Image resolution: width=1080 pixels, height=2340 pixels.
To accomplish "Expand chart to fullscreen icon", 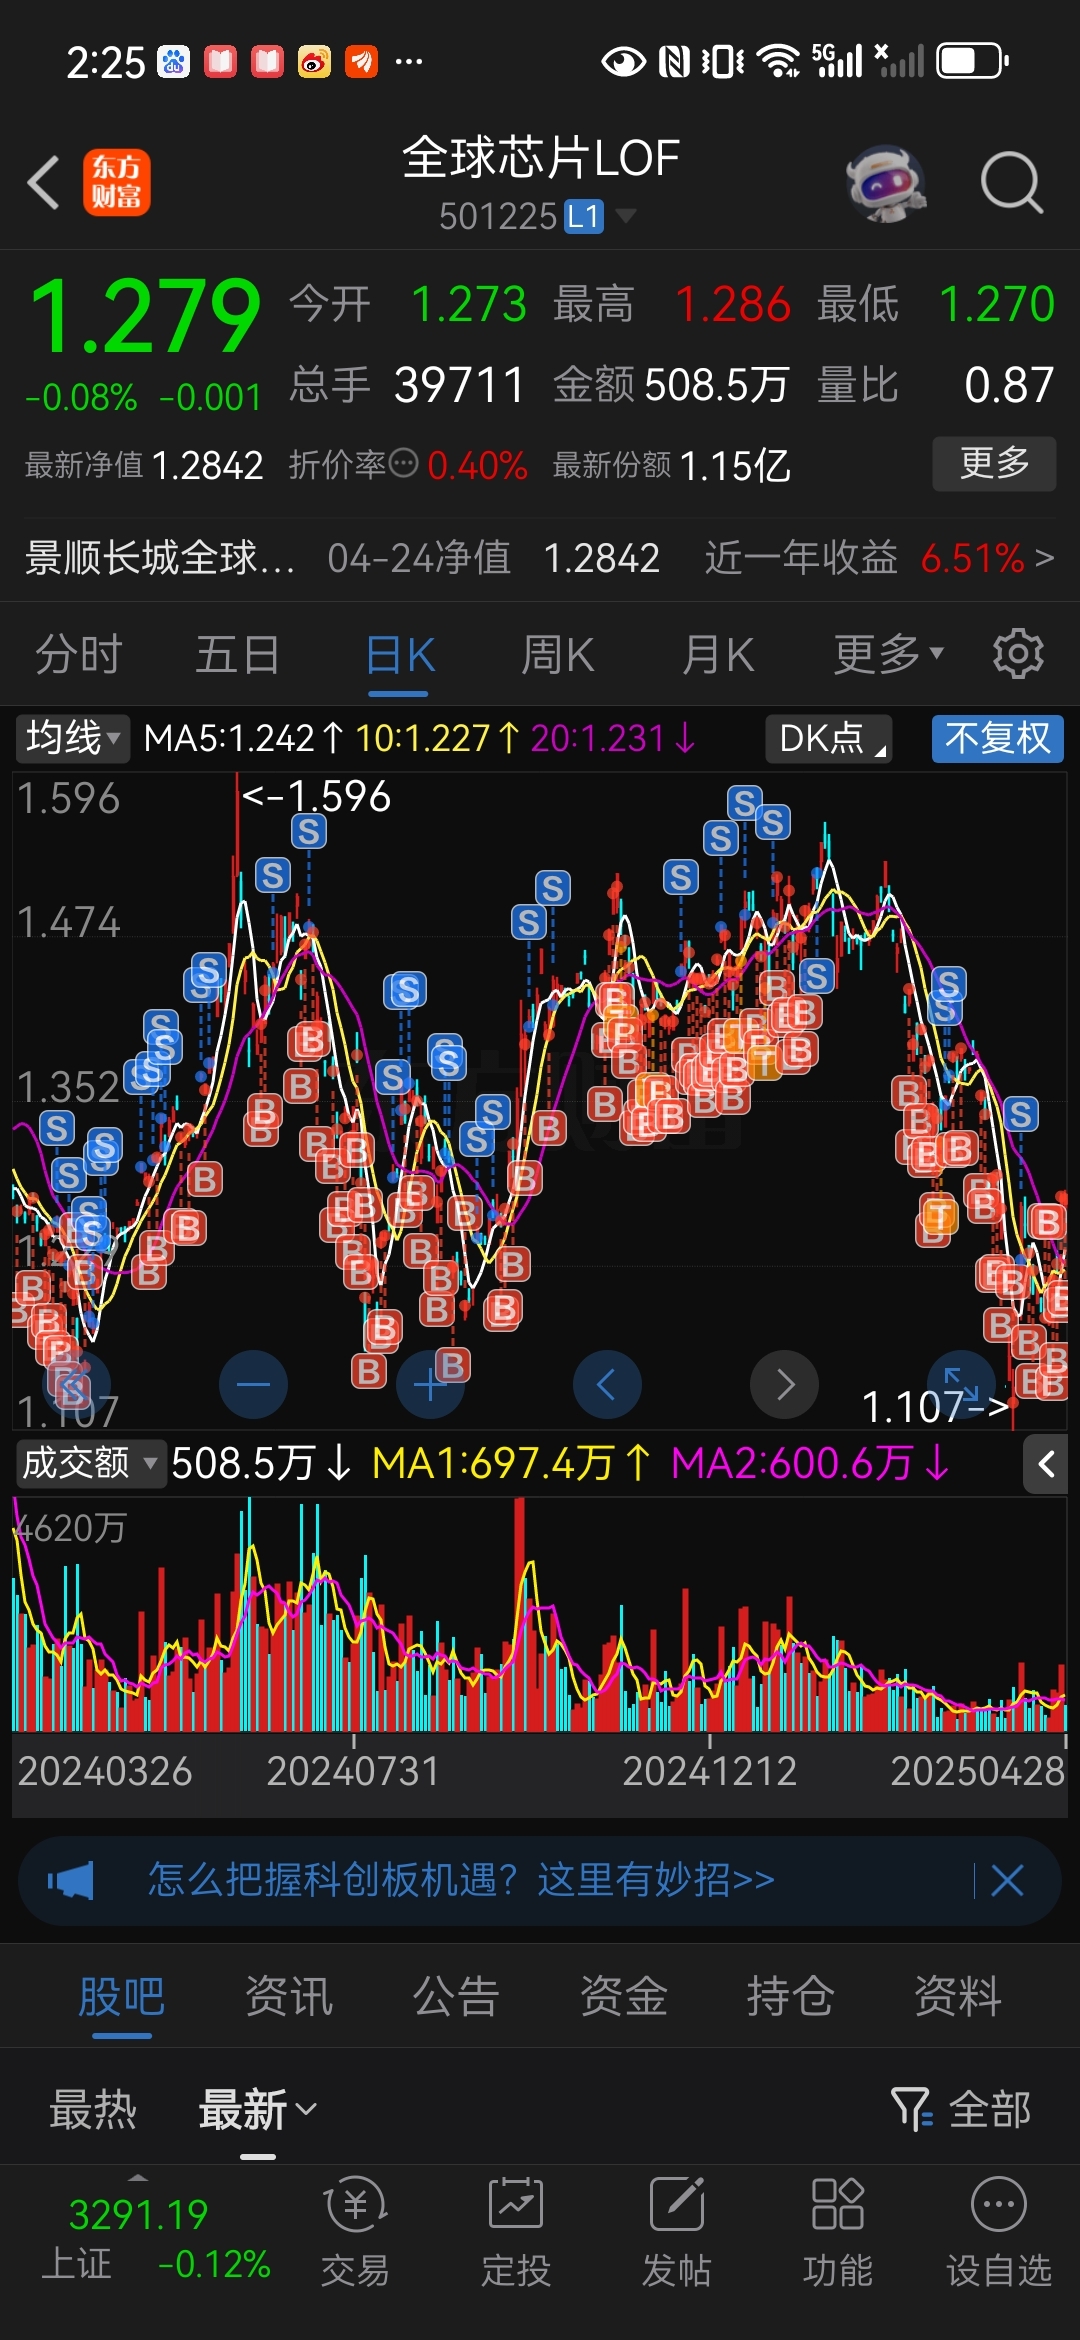I will [x=961, y=1384].
